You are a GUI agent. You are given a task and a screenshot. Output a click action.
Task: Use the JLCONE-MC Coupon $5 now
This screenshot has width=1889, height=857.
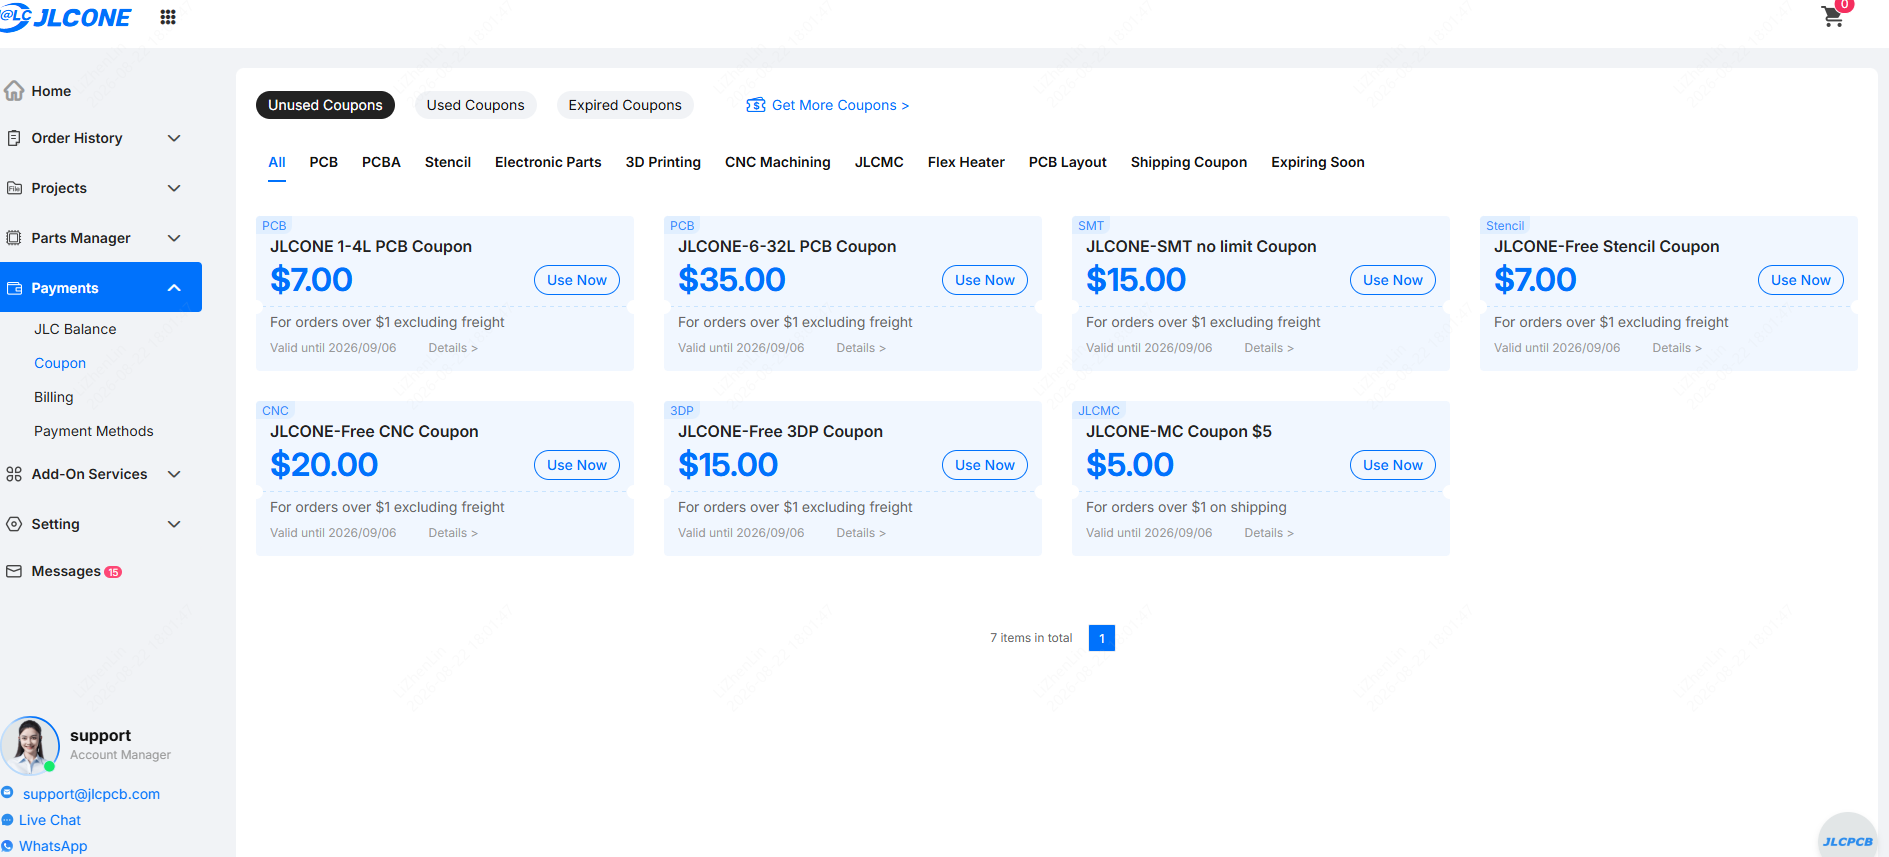[1393, 465]
